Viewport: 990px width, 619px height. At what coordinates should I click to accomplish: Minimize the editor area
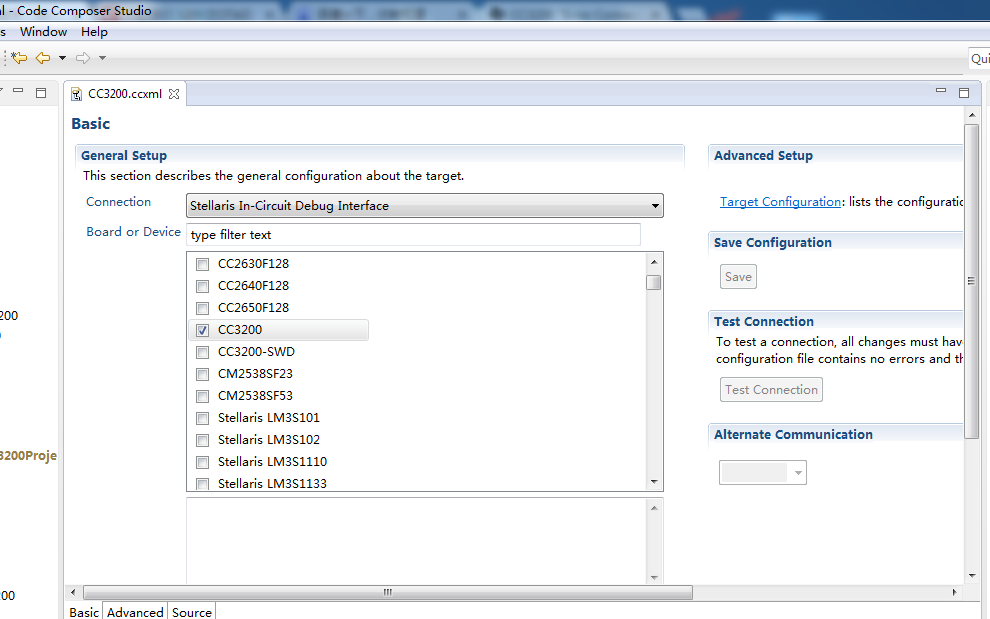(941, 91)
